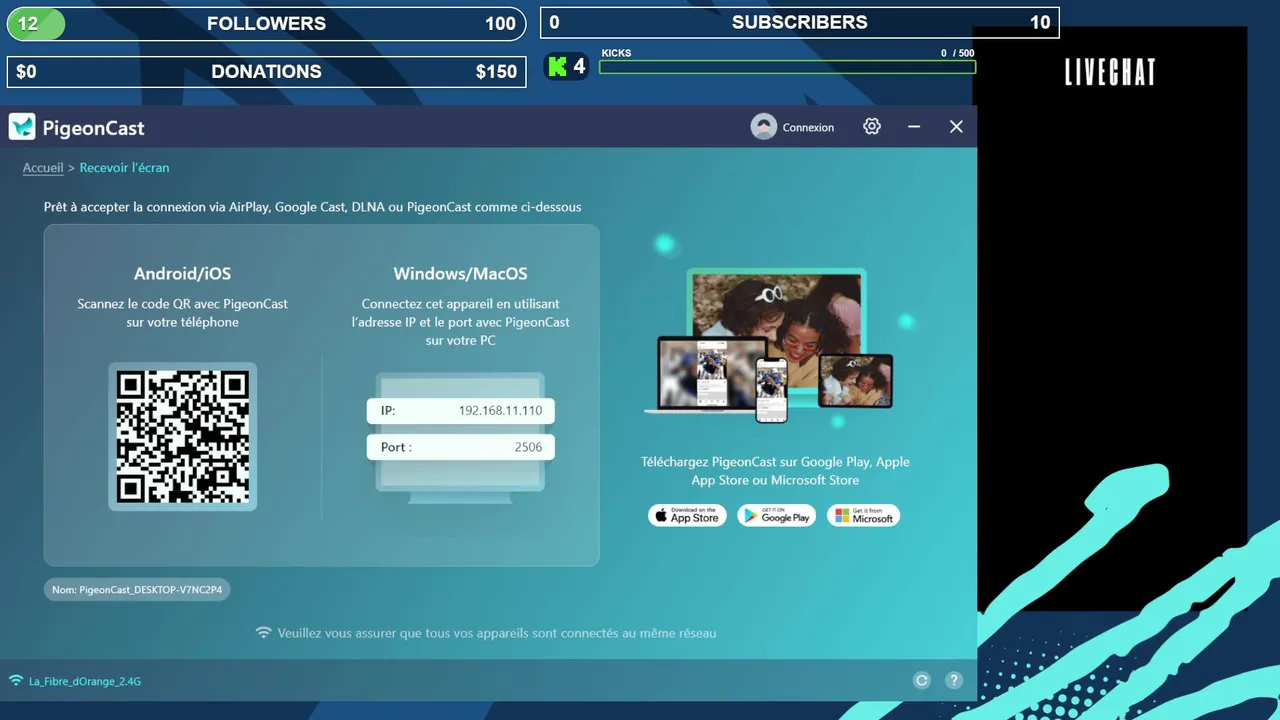Open the App Store download badge
The height and width of the screenshot is (720, 1280).
pyautogui.click(x=687, y=516)
